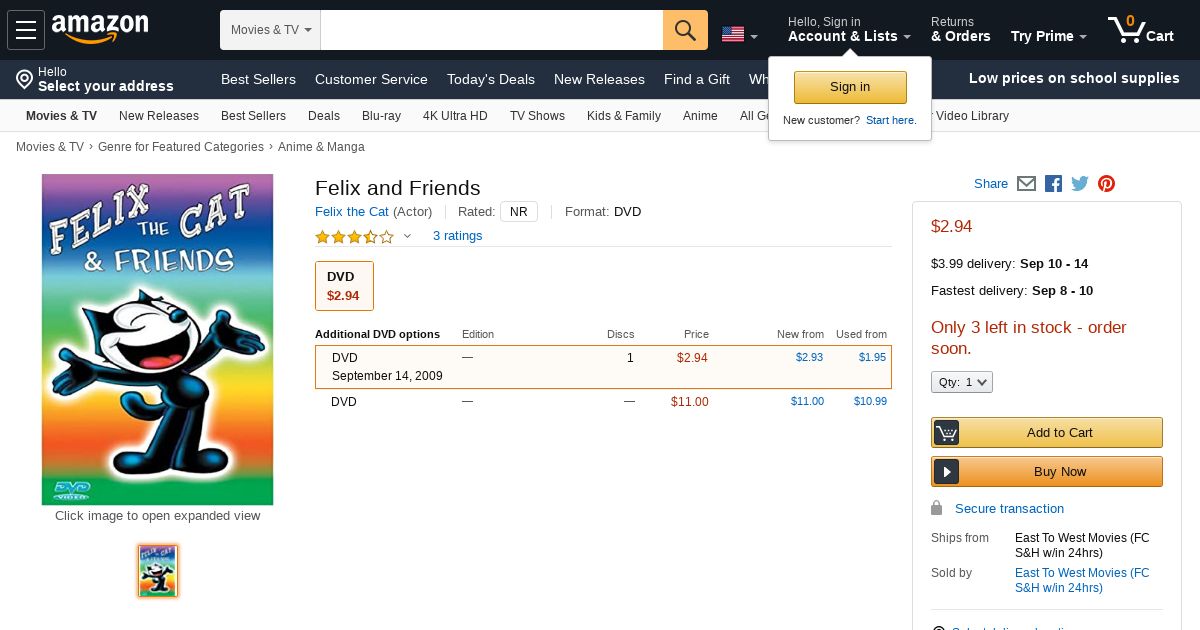1200x630 pixels.
Task: Go to Today's Deals menu item
Action: pos(491,79)
